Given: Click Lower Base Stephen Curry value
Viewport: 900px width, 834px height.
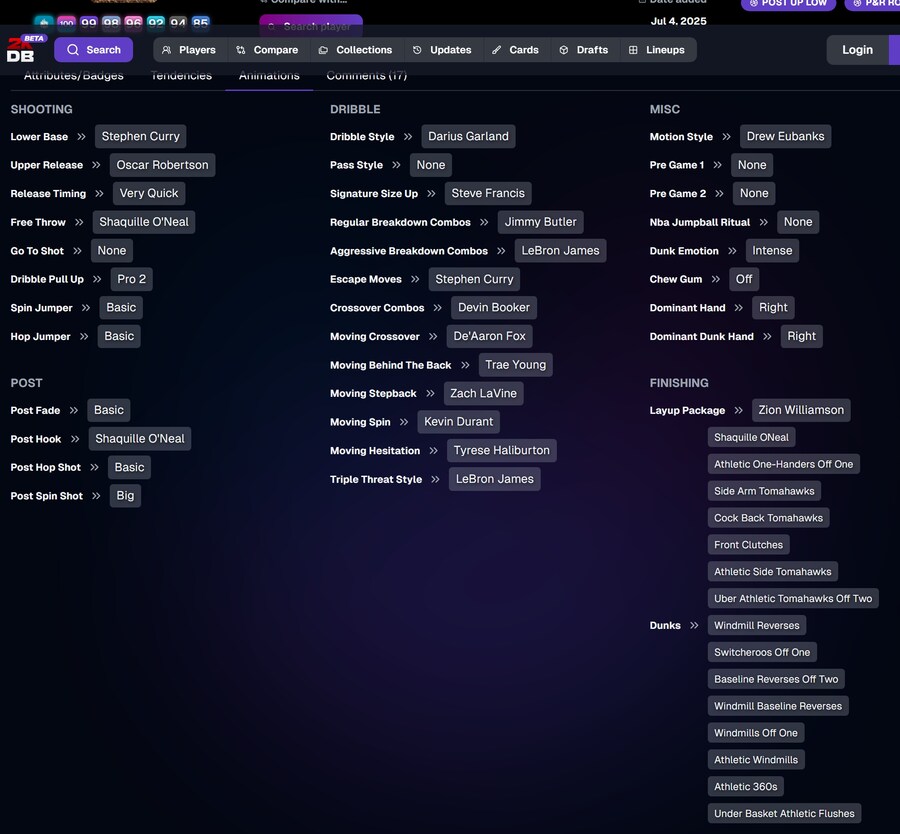Looking at the screenshot, I should (x=141, y=137).
